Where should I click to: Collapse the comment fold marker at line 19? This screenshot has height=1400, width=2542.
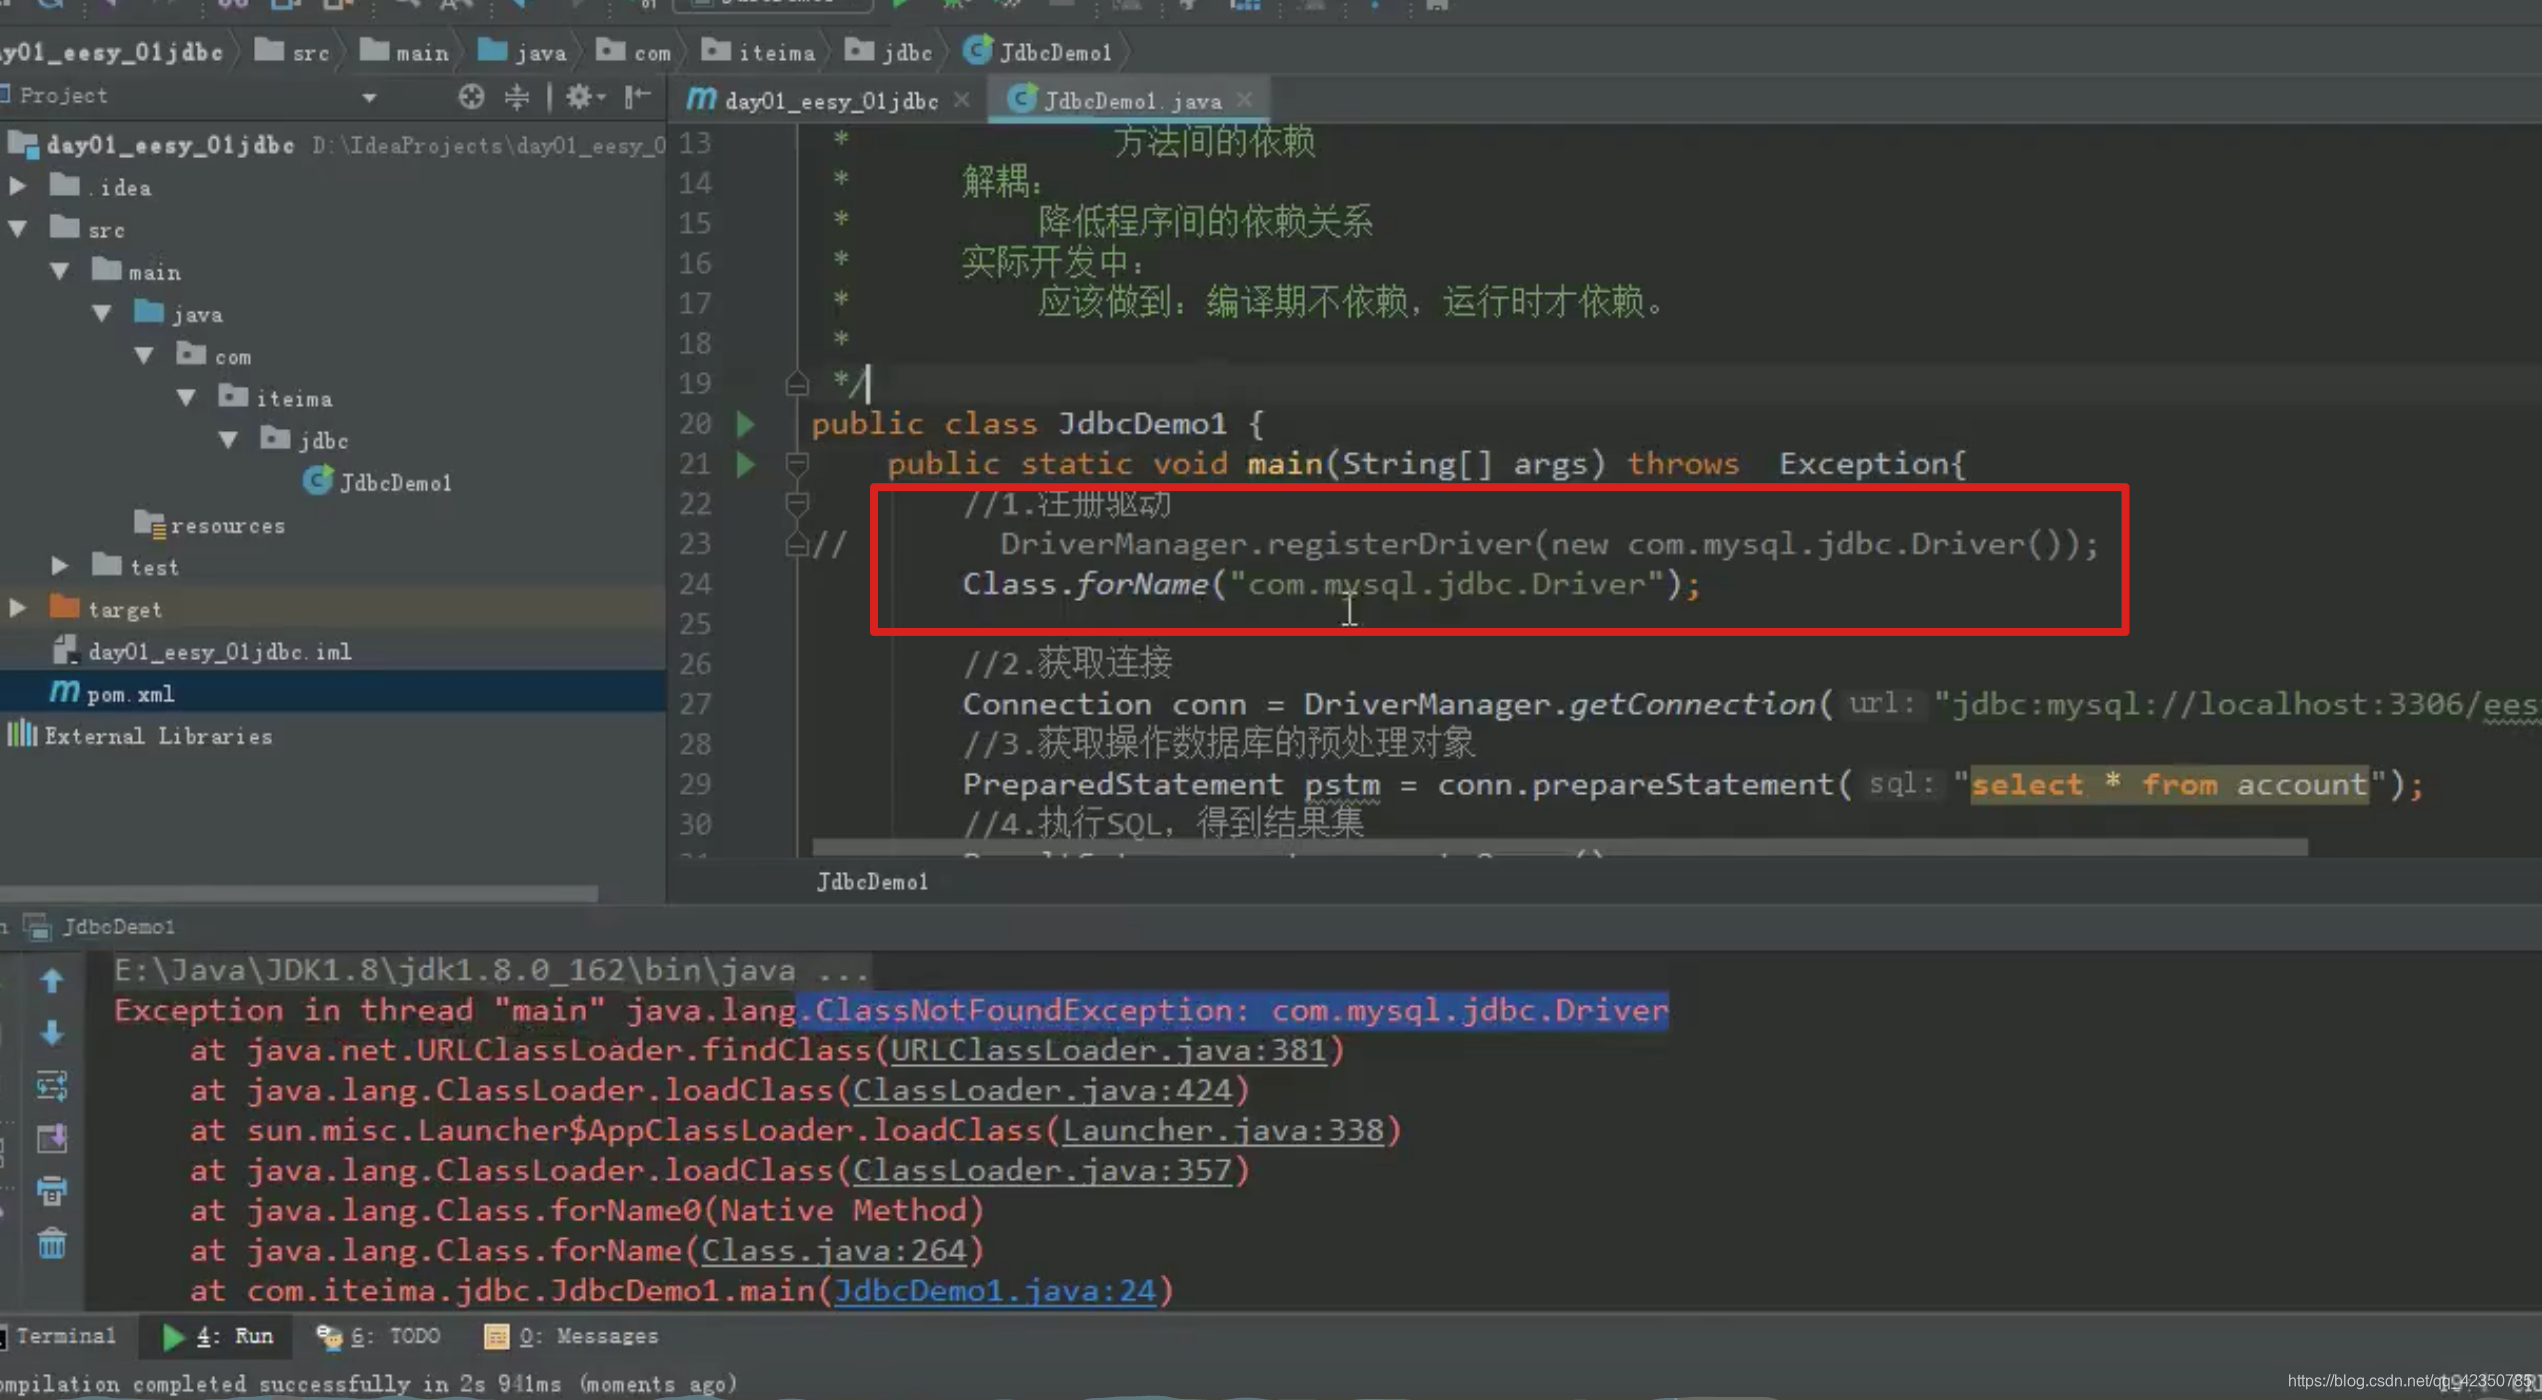pyautogui.click(x=797, y=384)
